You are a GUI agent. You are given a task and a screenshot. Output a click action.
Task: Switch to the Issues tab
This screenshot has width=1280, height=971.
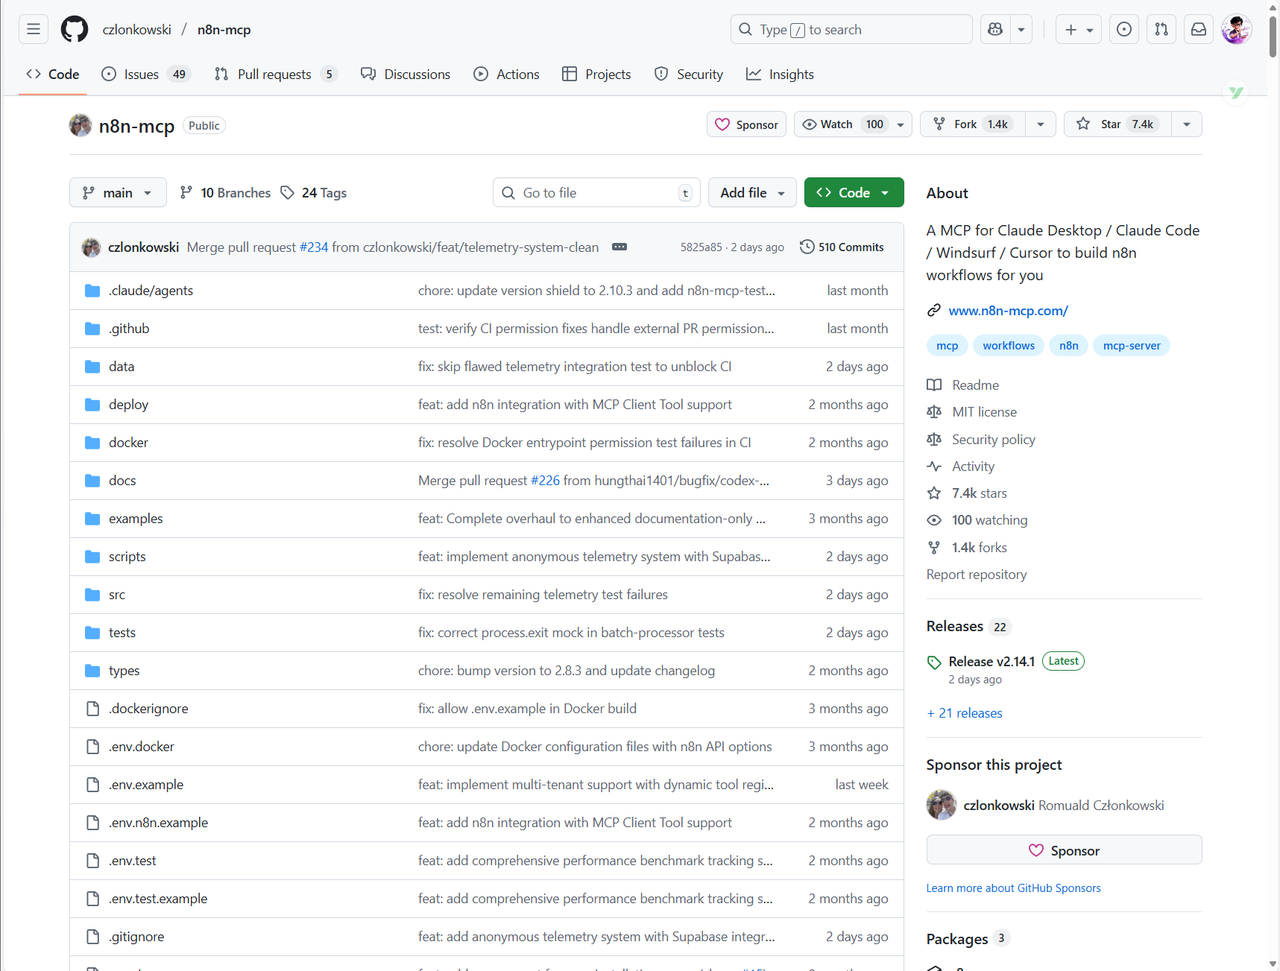(x=146, y=74)
